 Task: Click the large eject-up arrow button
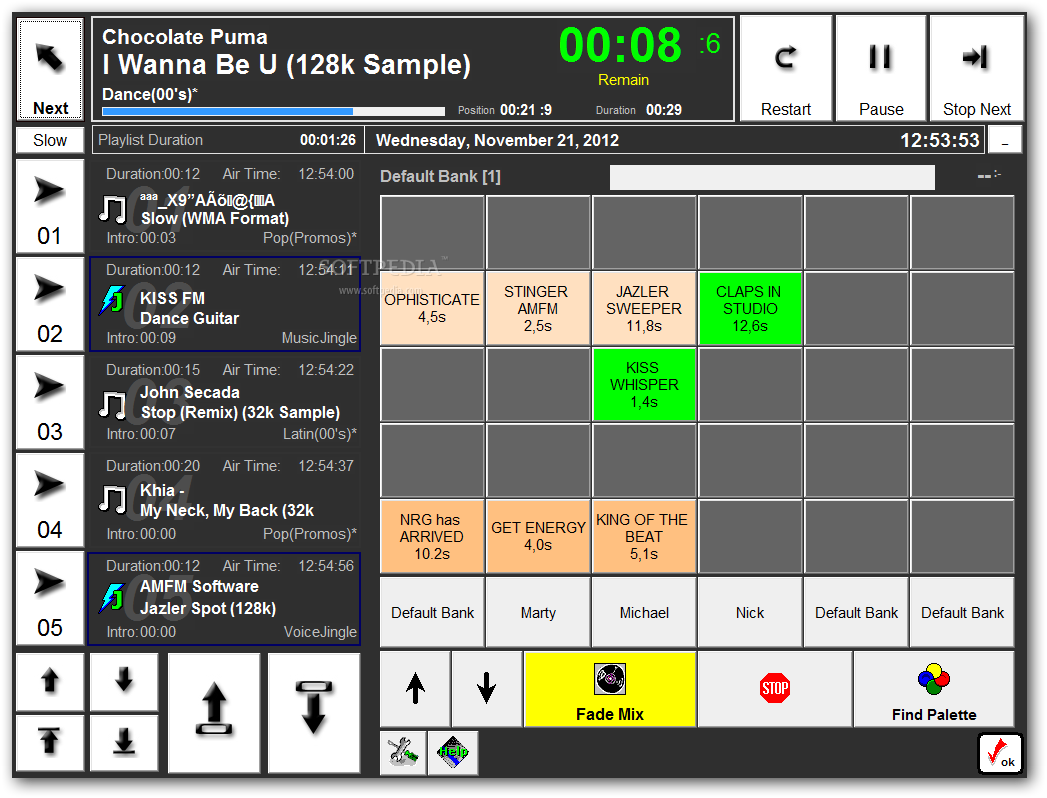pos(214,713)
